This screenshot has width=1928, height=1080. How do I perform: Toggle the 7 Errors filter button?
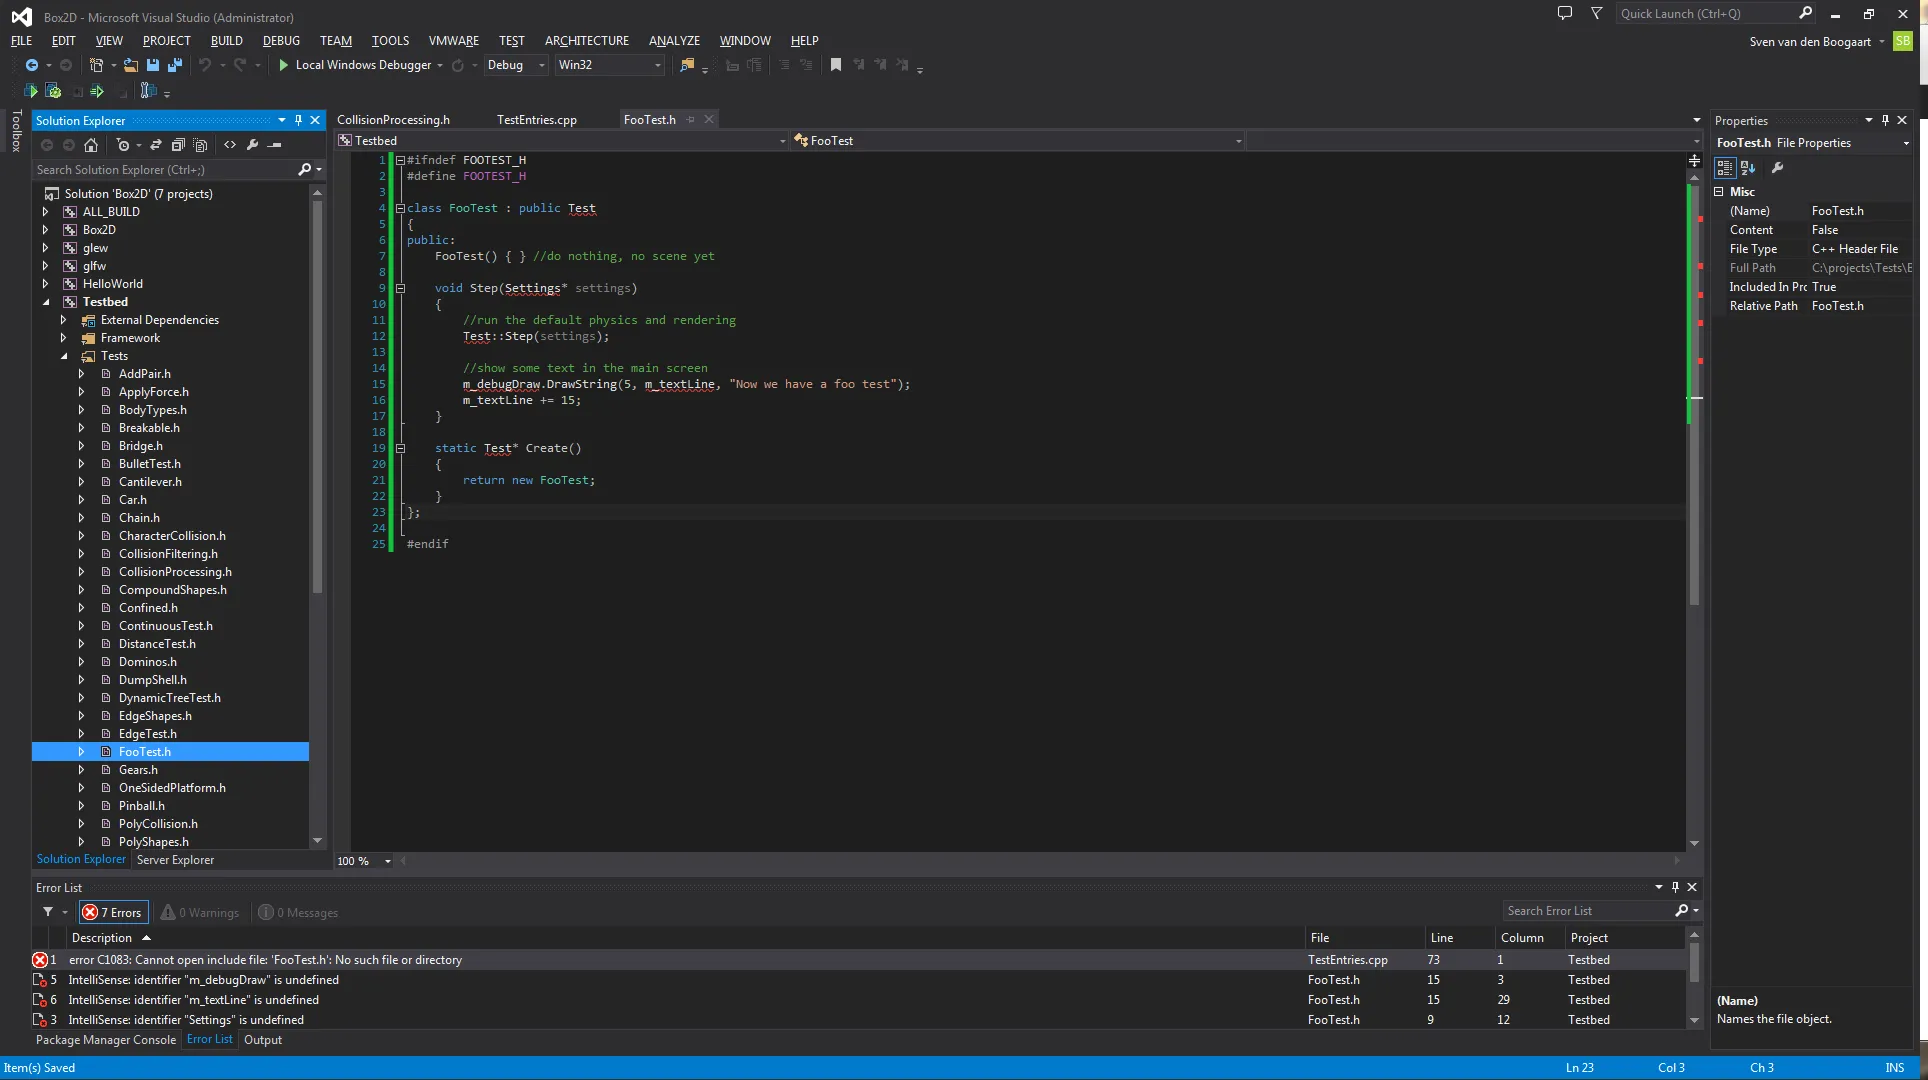114,912
